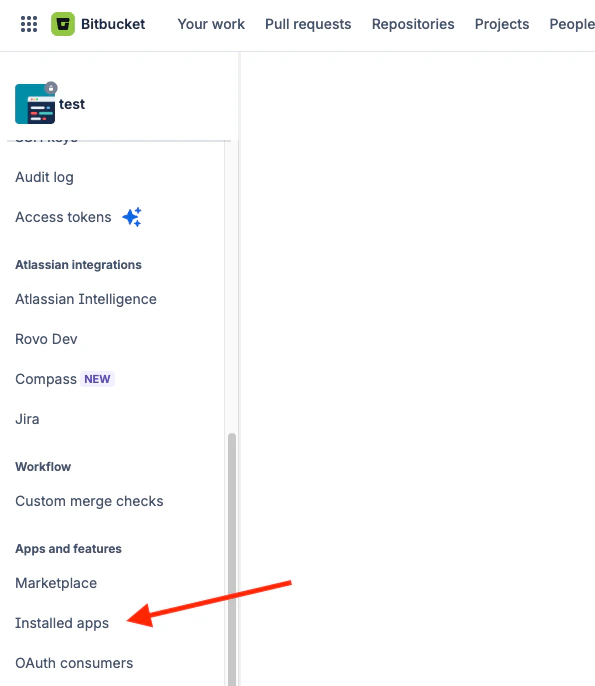Click the Atlassian integrations section heading
The width and height of the screenshot is (595, 686).
(78, 265)
